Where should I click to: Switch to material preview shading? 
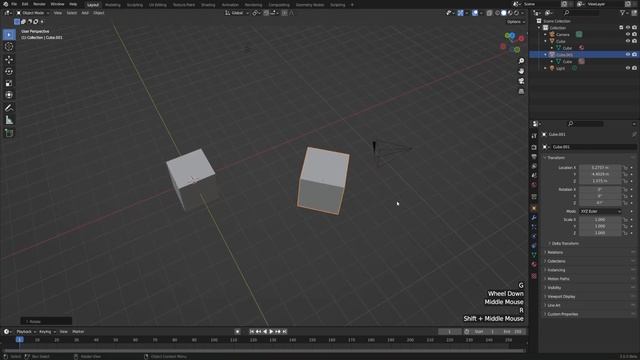510,13
